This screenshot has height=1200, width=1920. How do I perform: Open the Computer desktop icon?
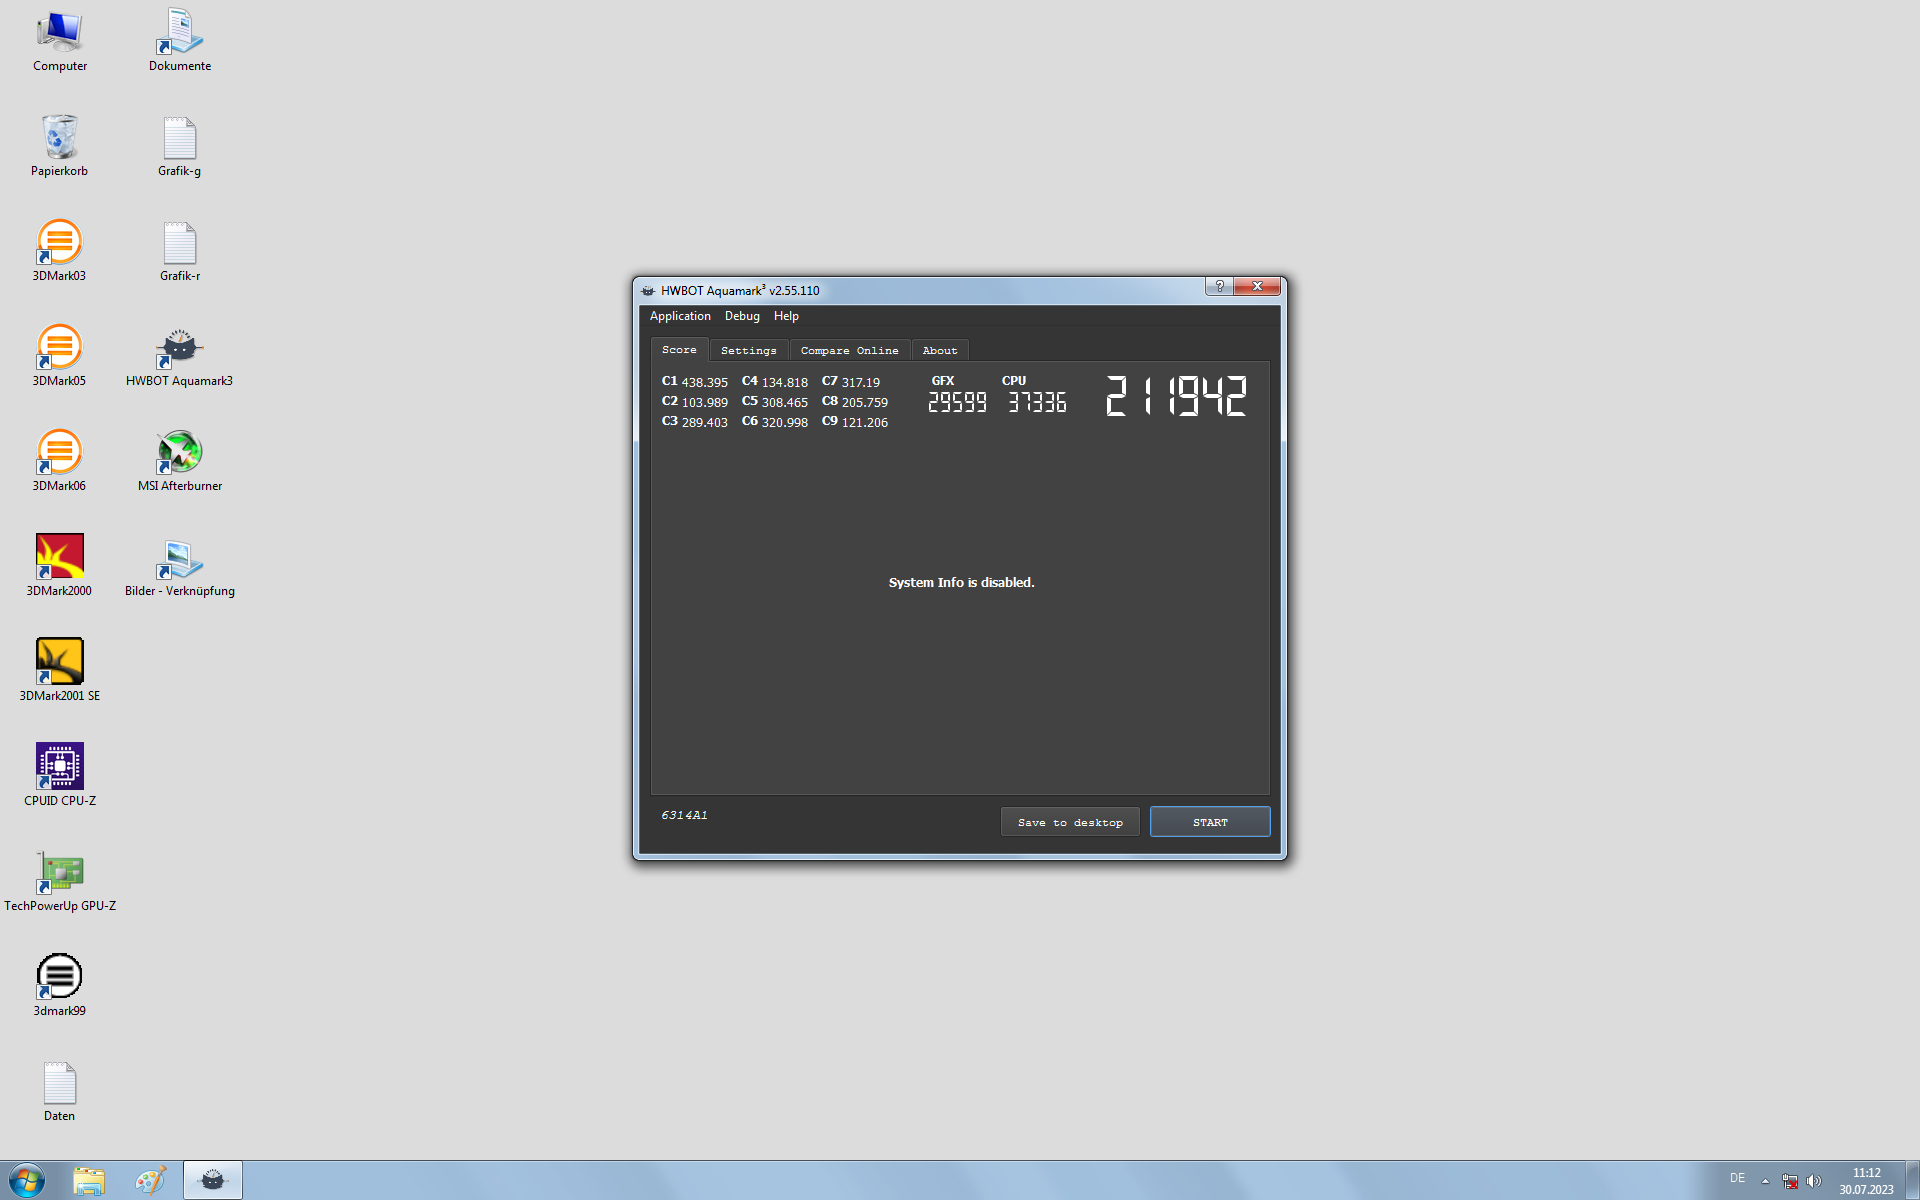pos(60,42)
